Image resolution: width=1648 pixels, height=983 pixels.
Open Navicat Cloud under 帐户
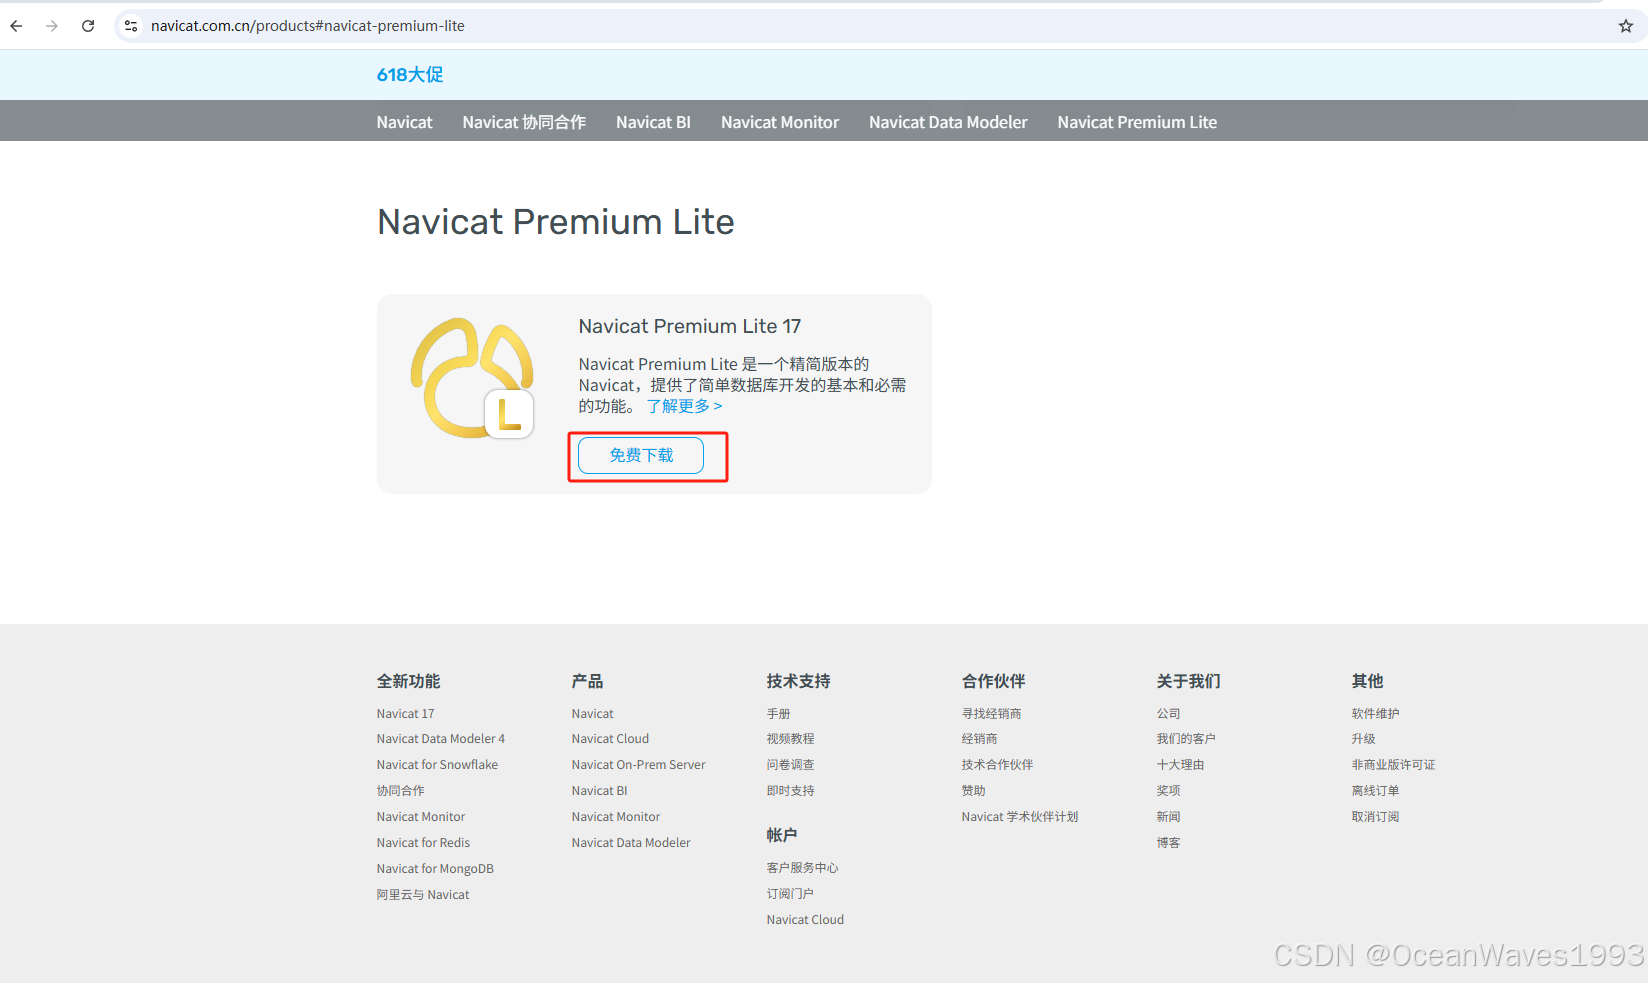tap(805, 920)
